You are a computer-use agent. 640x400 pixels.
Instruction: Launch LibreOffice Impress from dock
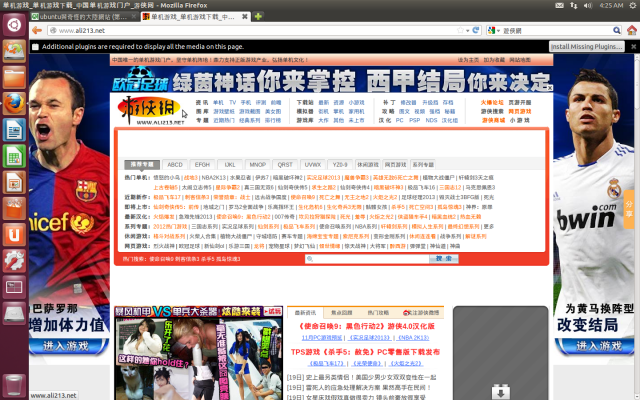14,182
